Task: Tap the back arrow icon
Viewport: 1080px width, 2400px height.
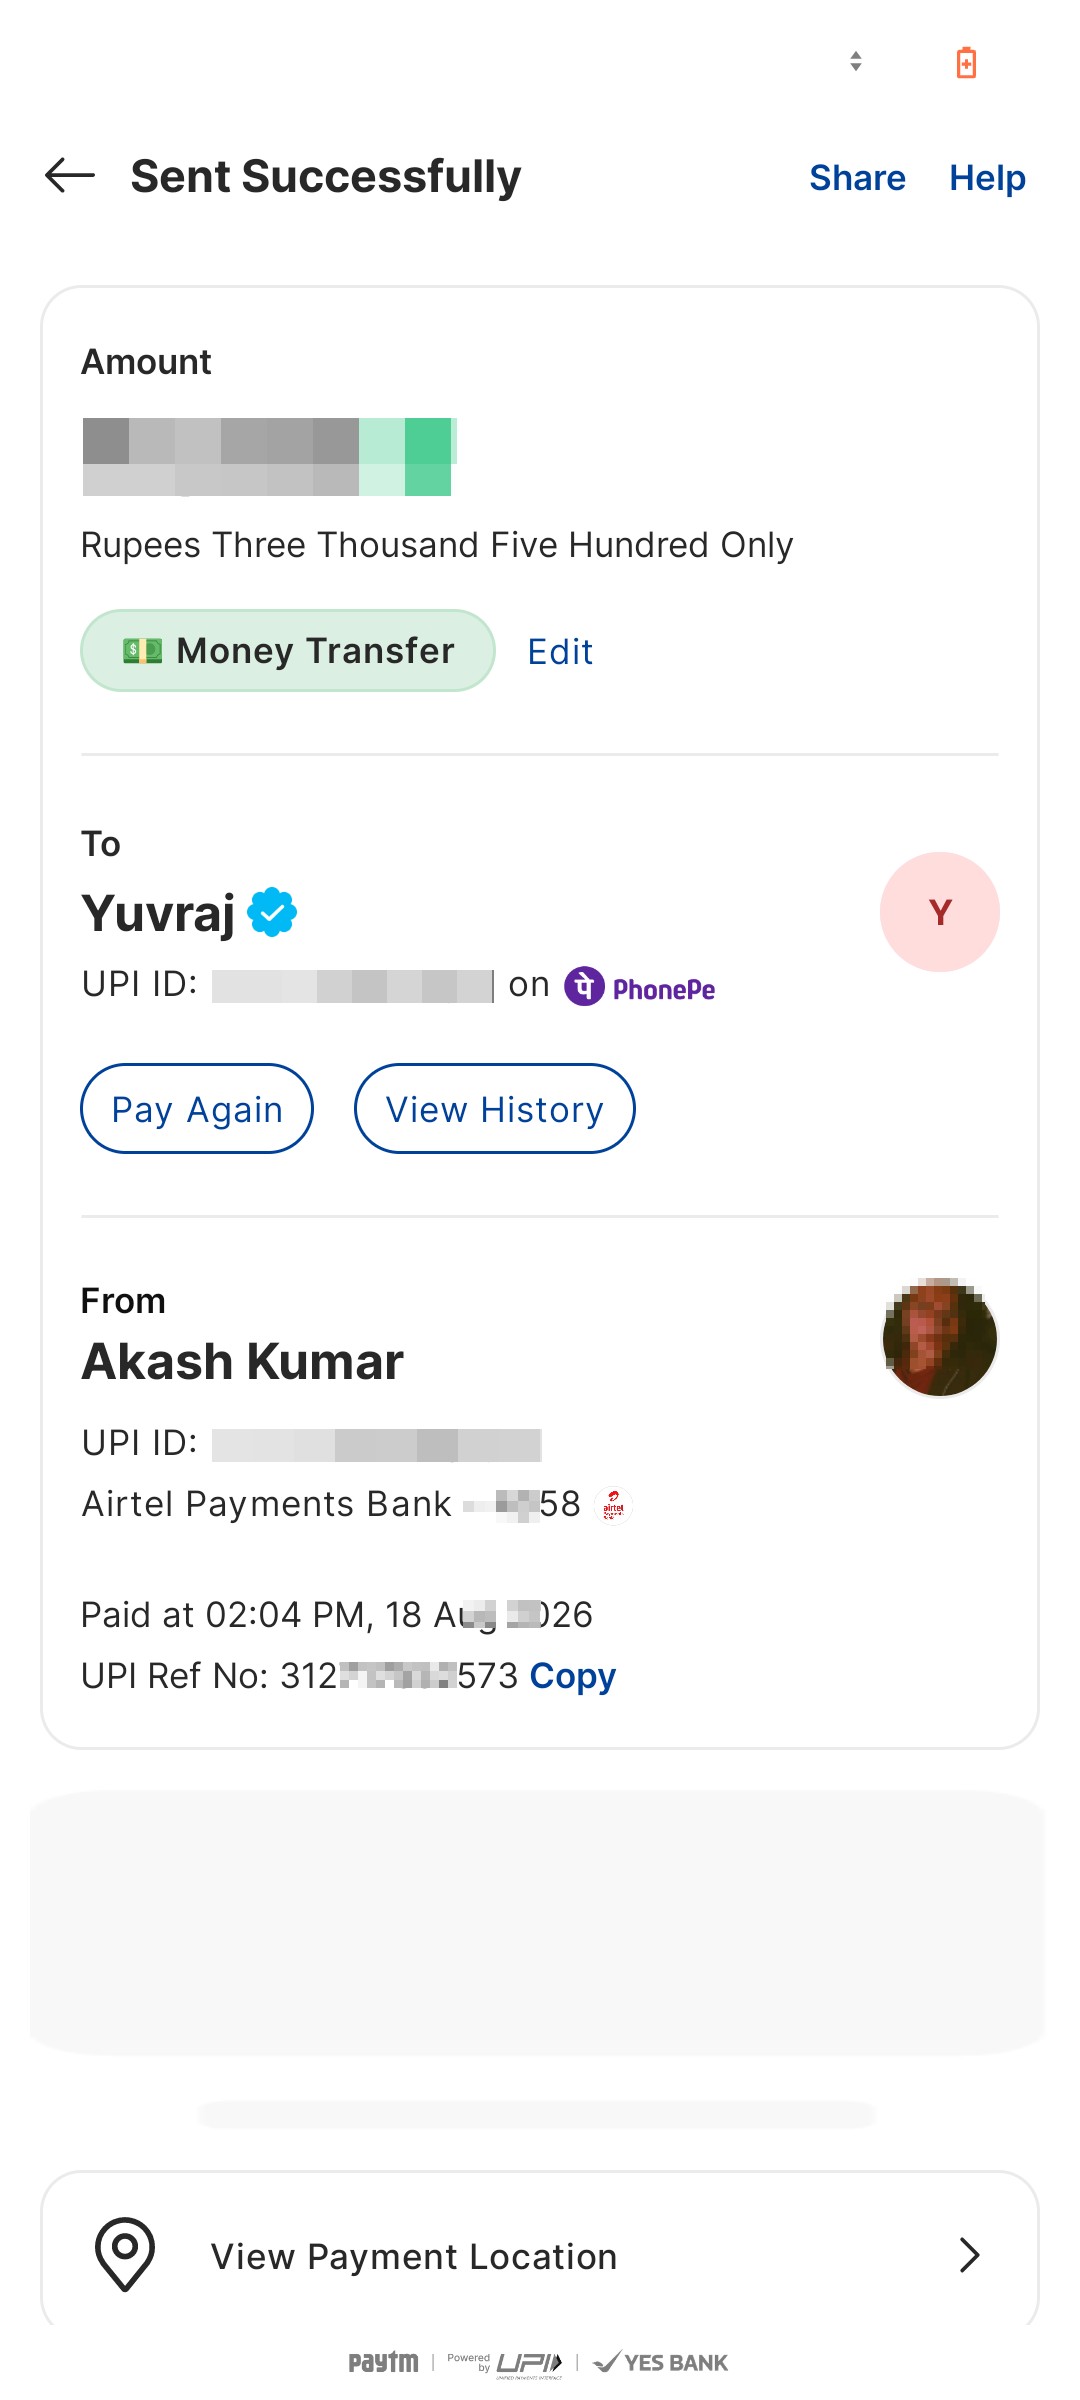Action: (70, 176)
